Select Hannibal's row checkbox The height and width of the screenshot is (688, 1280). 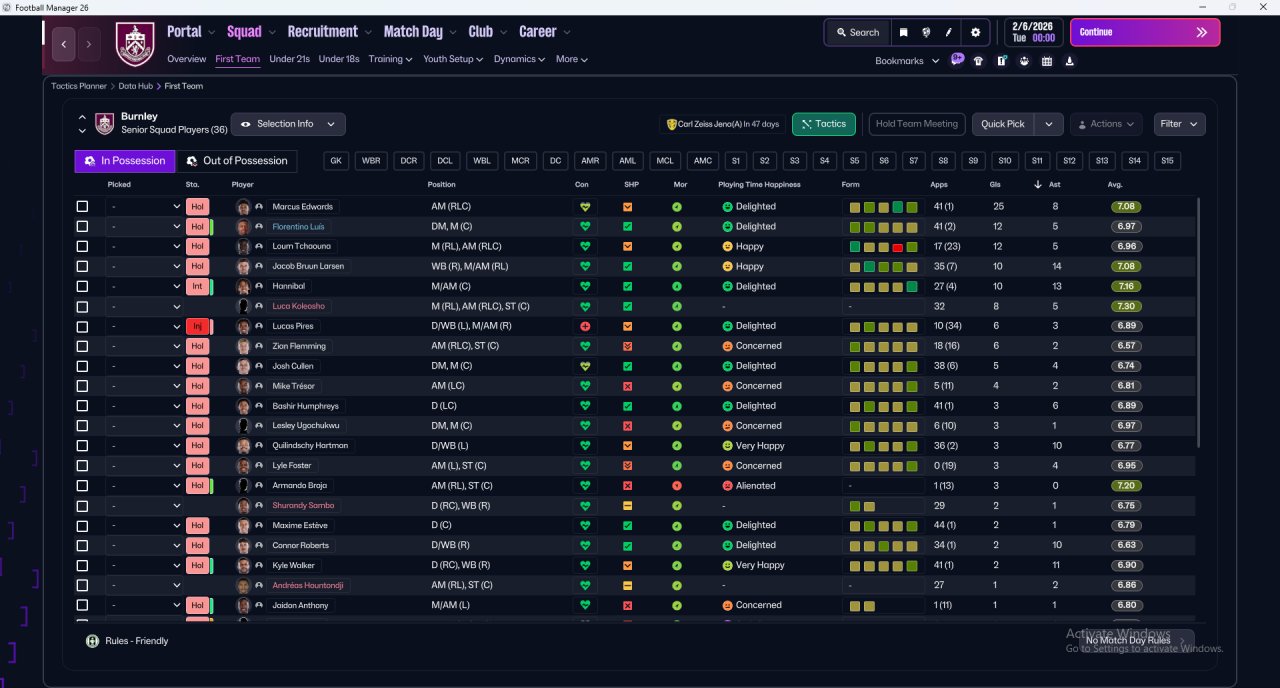pyautogui.click(x=82, y=287)
